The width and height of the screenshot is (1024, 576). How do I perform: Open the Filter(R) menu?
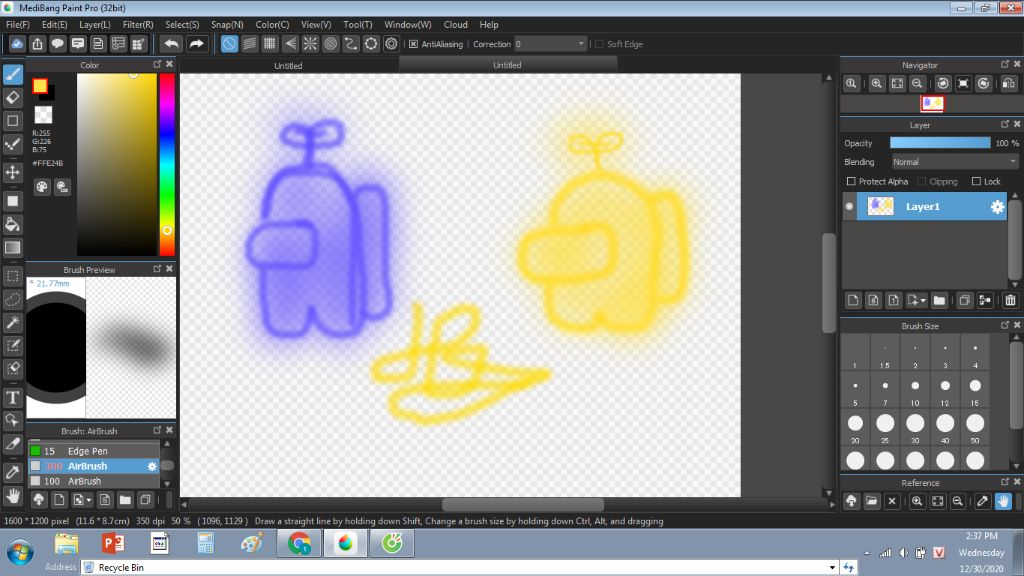tap(138, 25)
